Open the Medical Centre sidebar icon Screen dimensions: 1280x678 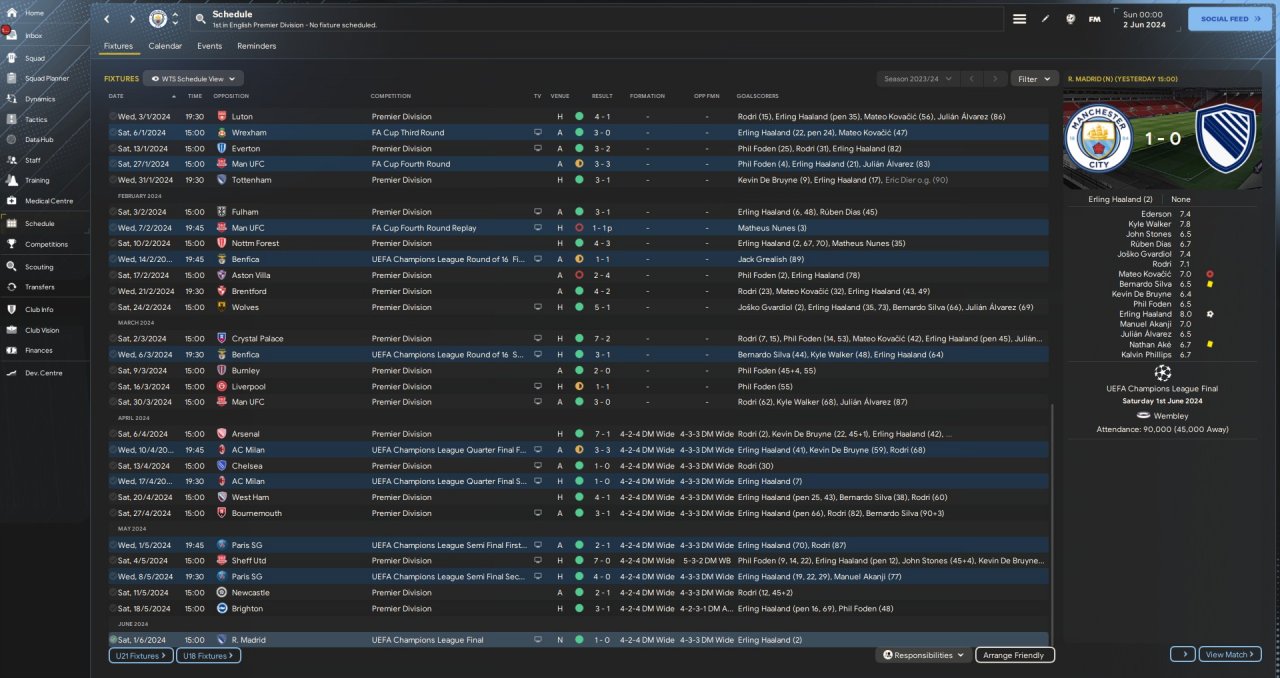point(12,201)
